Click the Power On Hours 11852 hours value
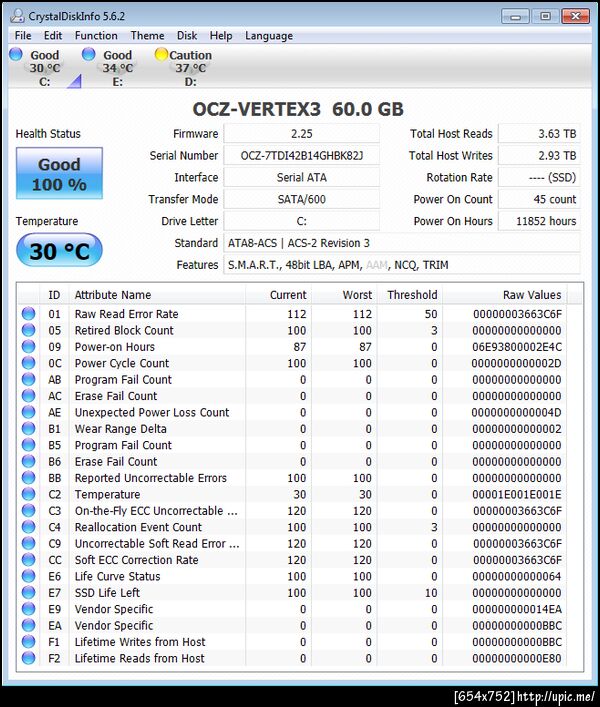The width and height of the screenshot is (600, 707). (x=539, y=221)
